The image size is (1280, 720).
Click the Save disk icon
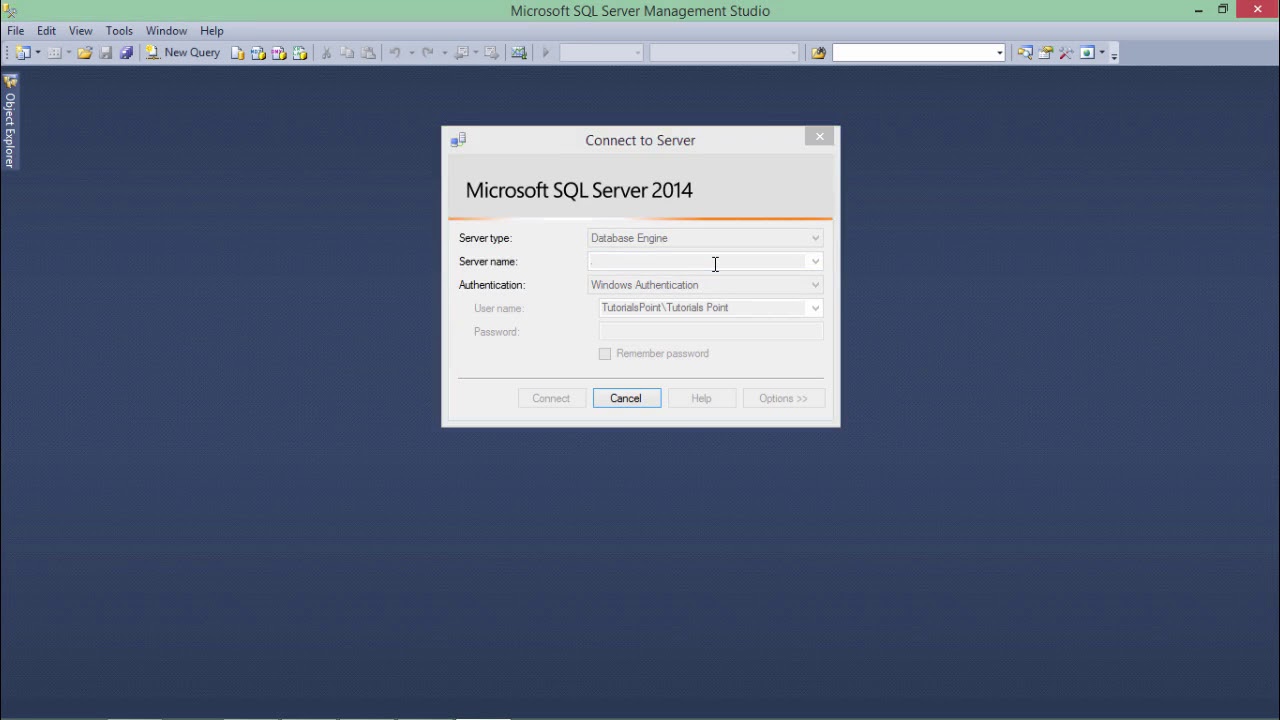tap(105, 53)
